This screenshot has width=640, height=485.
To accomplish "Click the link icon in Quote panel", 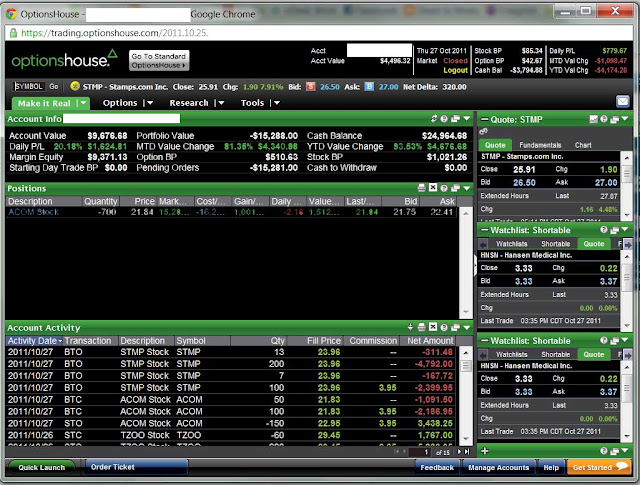I will (483, 131).
